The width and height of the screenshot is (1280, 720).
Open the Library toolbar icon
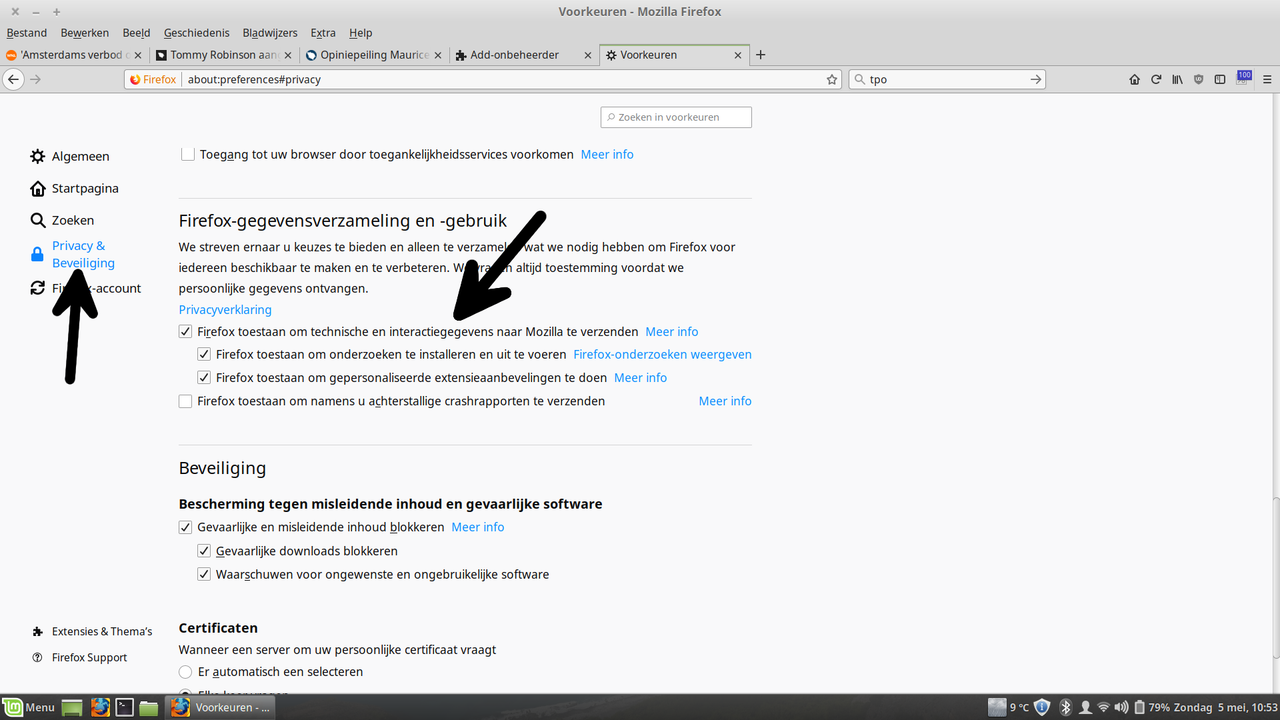tap(1178, 79)
